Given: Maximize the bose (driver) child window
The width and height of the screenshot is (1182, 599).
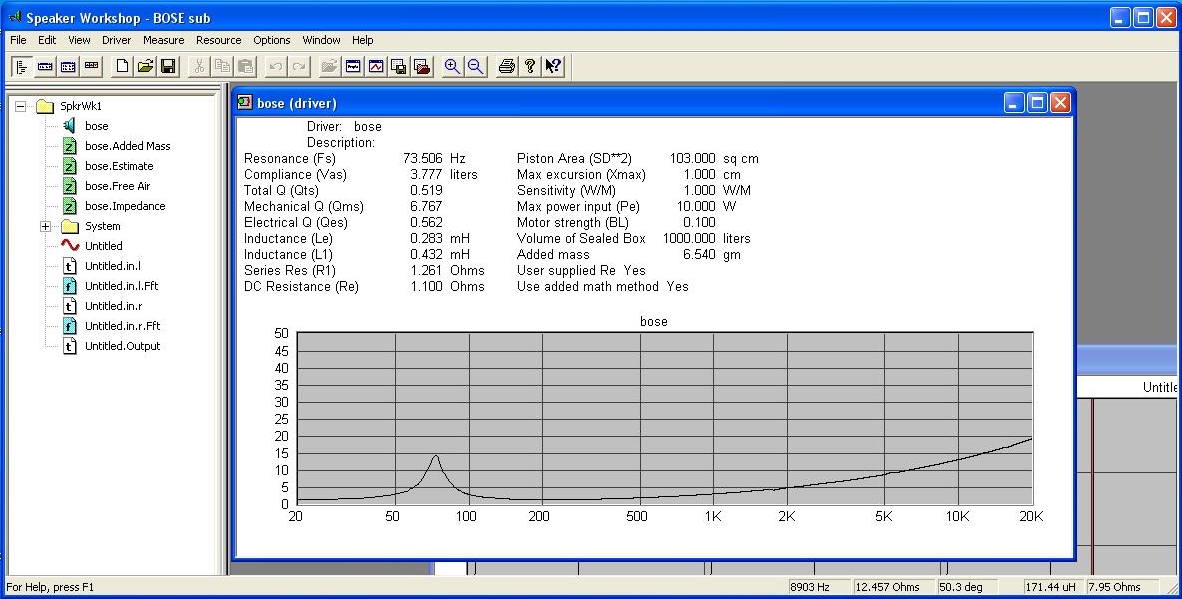Looking at the screenshot, I should [x=1037, y=102].
